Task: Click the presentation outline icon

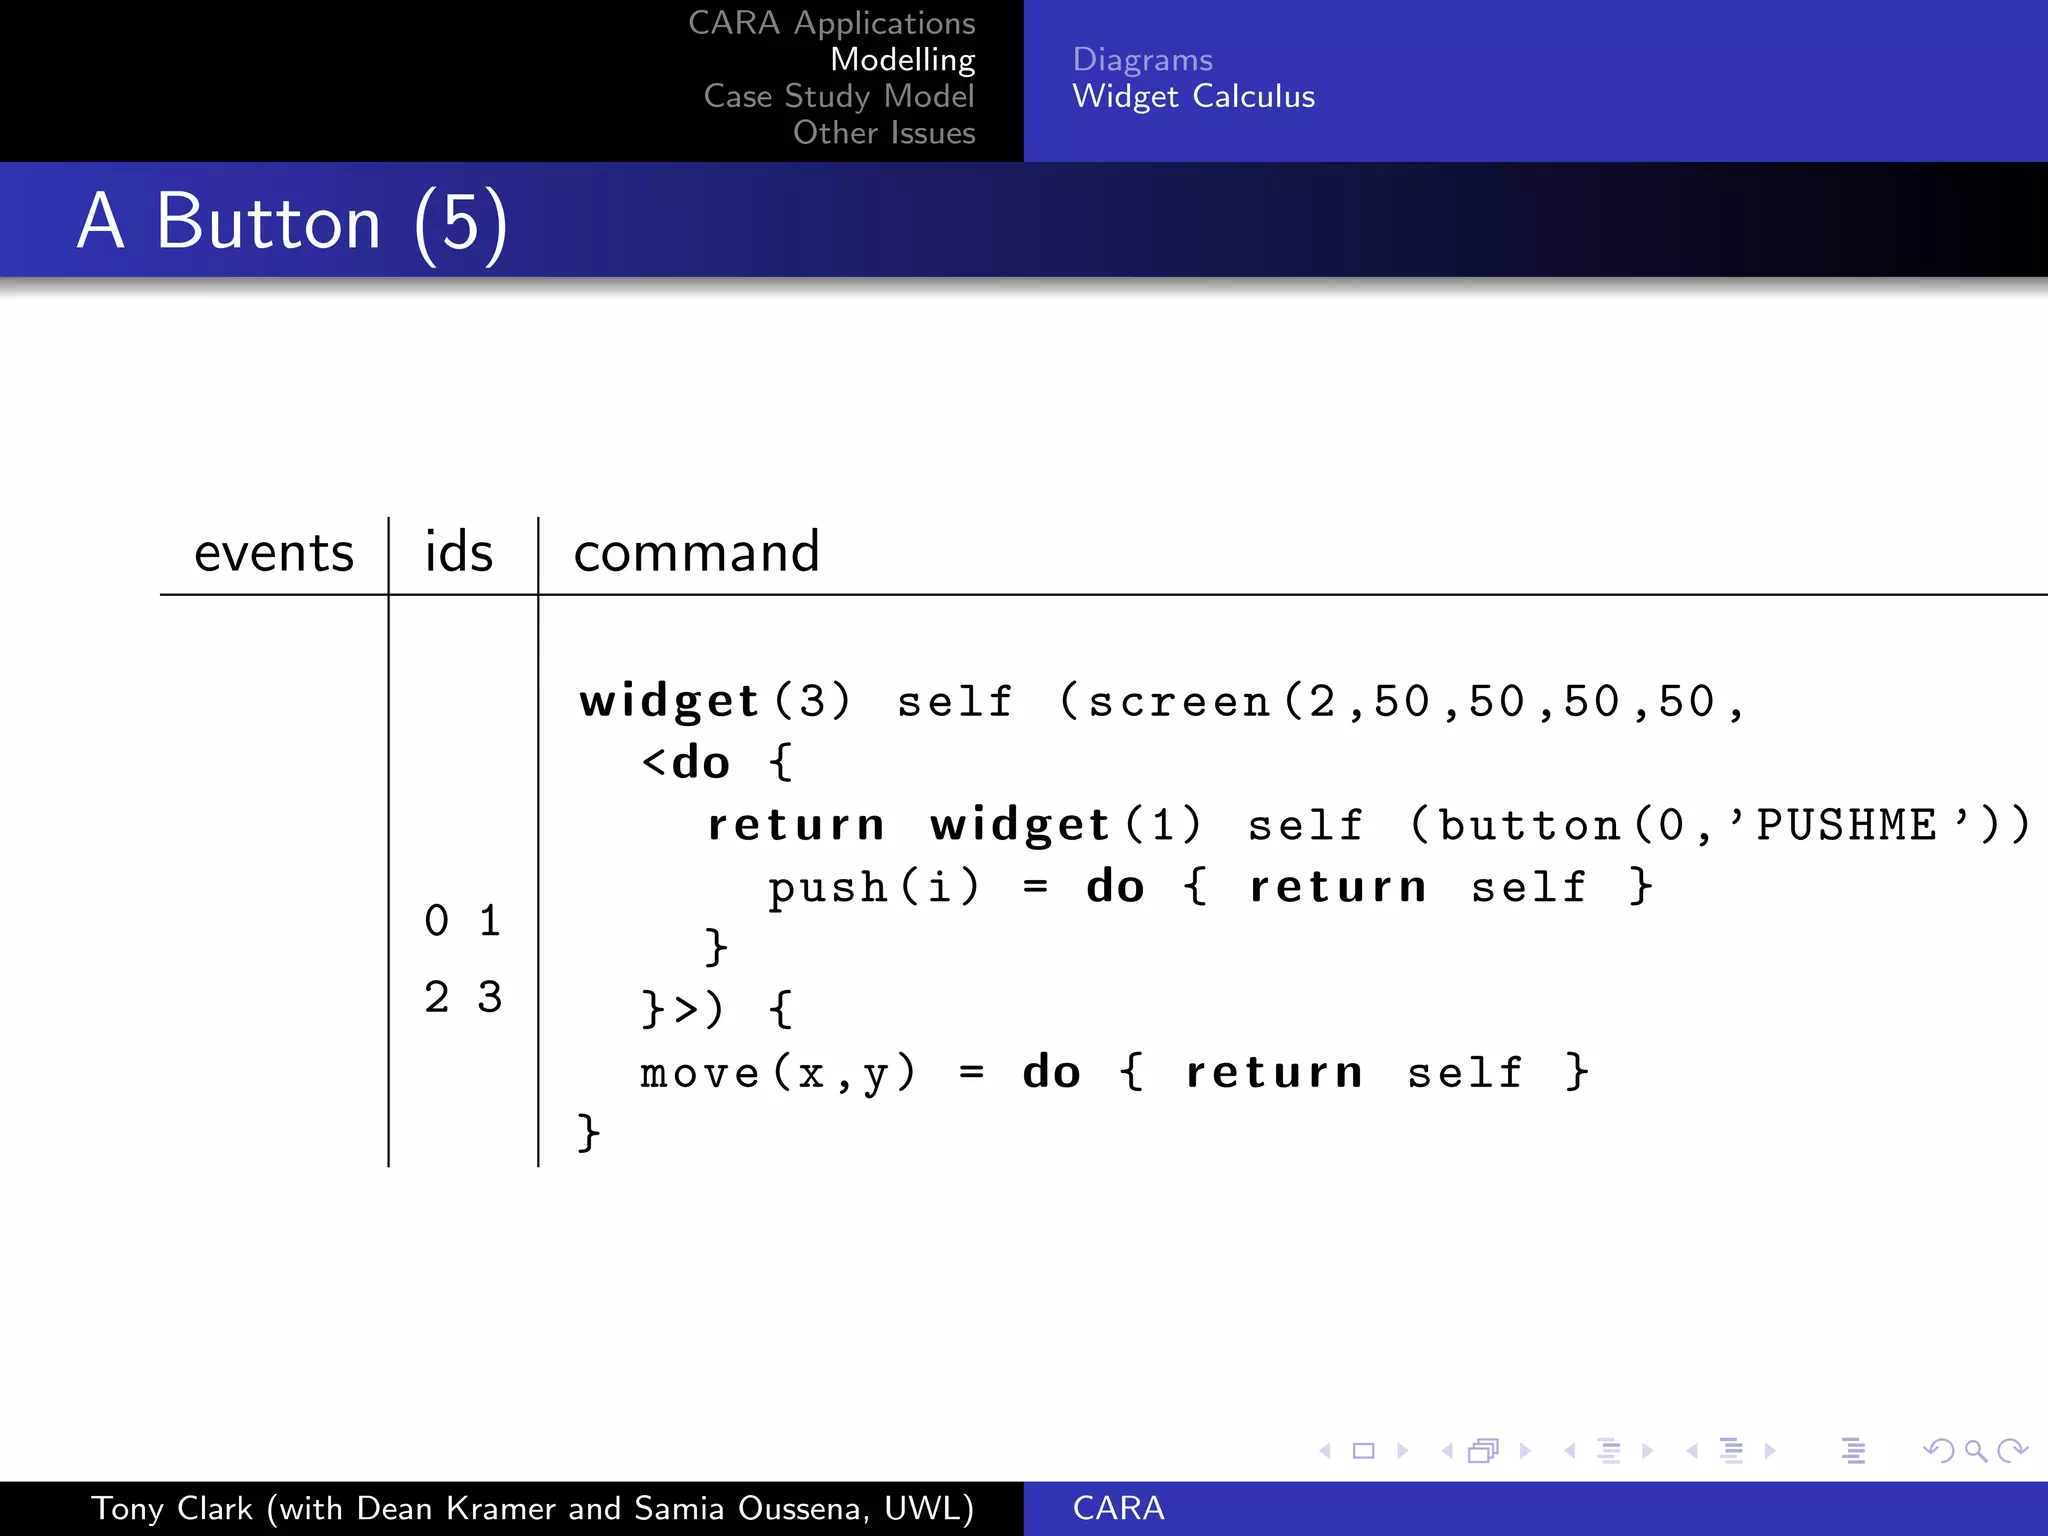Action: [x=1853, y=1450]
